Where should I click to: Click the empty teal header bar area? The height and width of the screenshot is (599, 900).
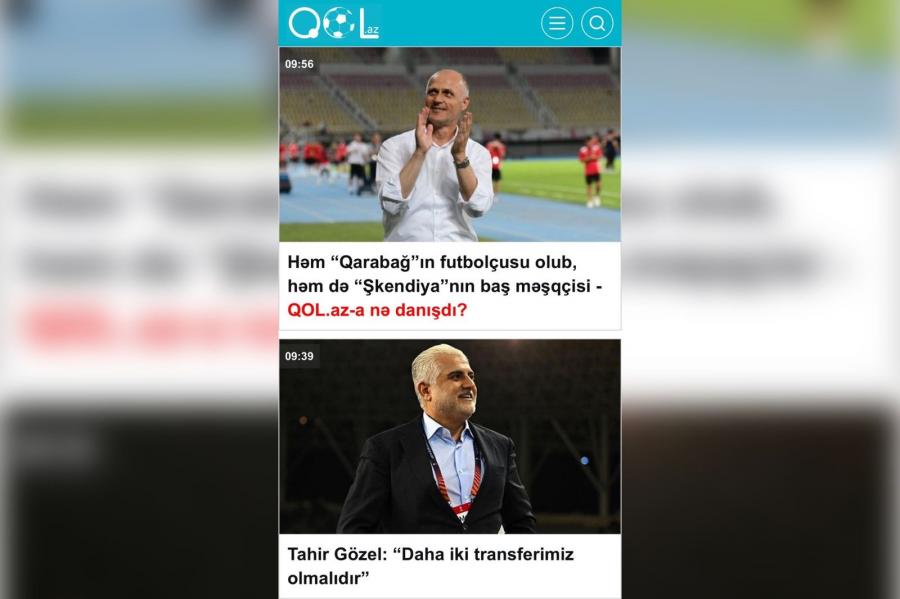[459, 23]
